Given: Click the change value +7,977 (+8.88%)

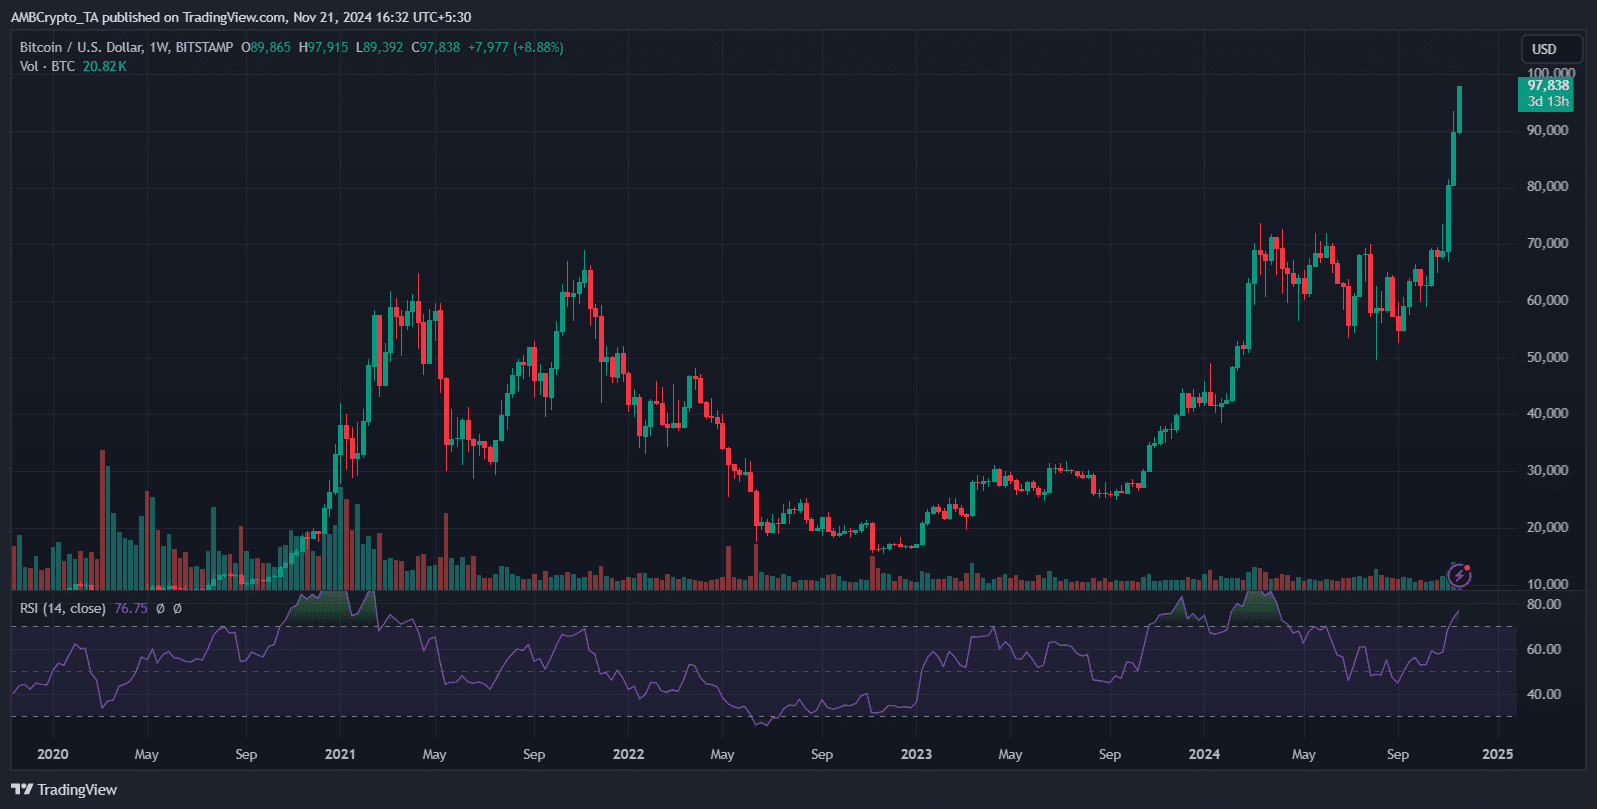Looking at the screenshot, I should 515,47.
